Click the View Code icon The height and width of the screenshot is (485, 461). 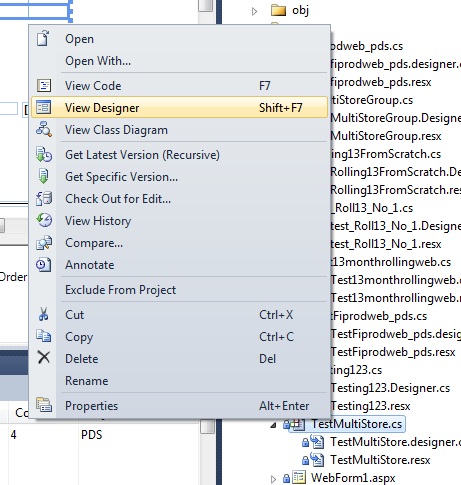(44, 86)
